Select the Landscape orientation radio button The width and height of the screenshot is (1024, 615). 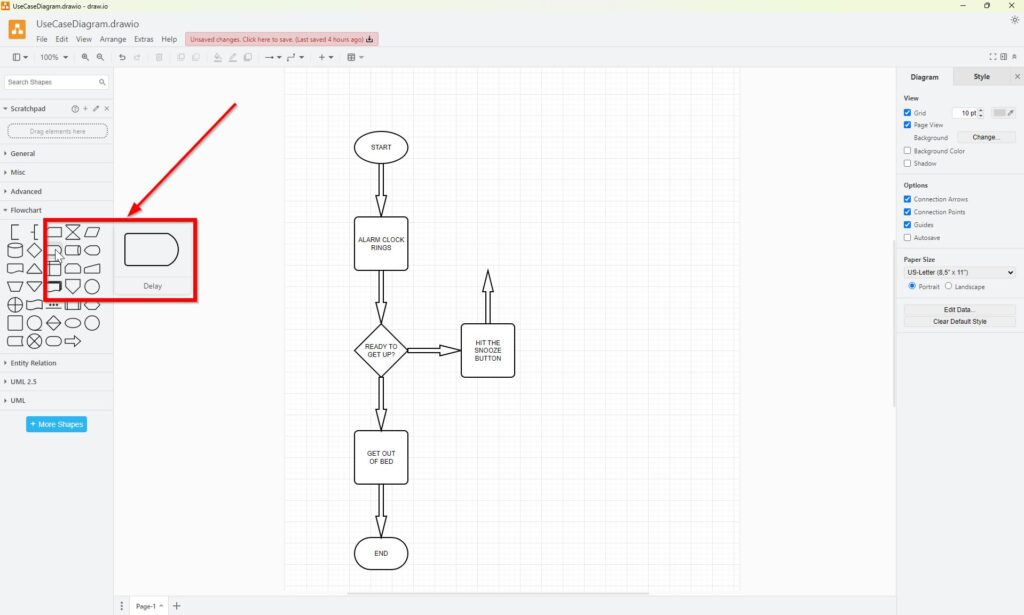tap(948, 286)
